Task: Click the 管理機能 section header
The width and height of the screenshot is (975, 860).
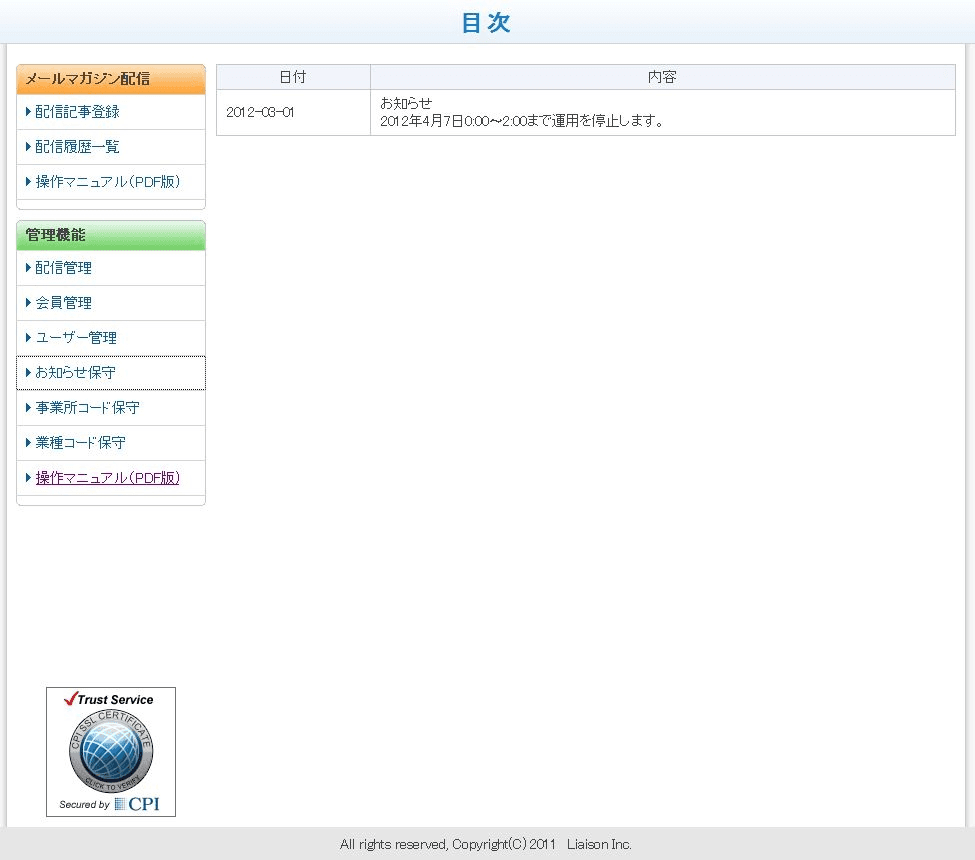Action: pyautogui.click(x=111, y=235)
